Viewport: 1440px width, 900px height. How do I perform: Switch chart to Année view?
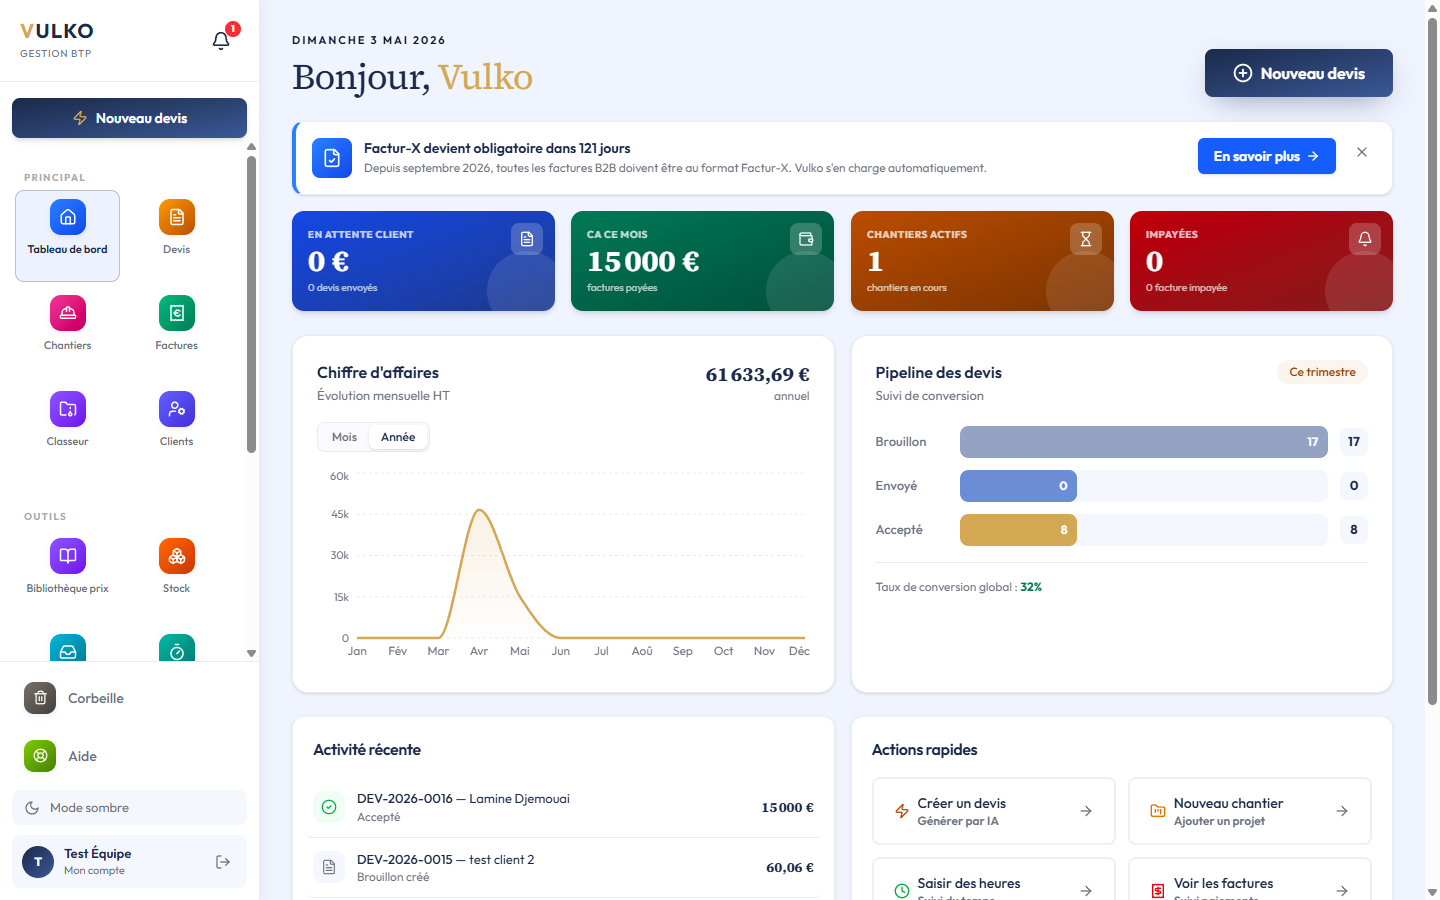click(398, 437)
